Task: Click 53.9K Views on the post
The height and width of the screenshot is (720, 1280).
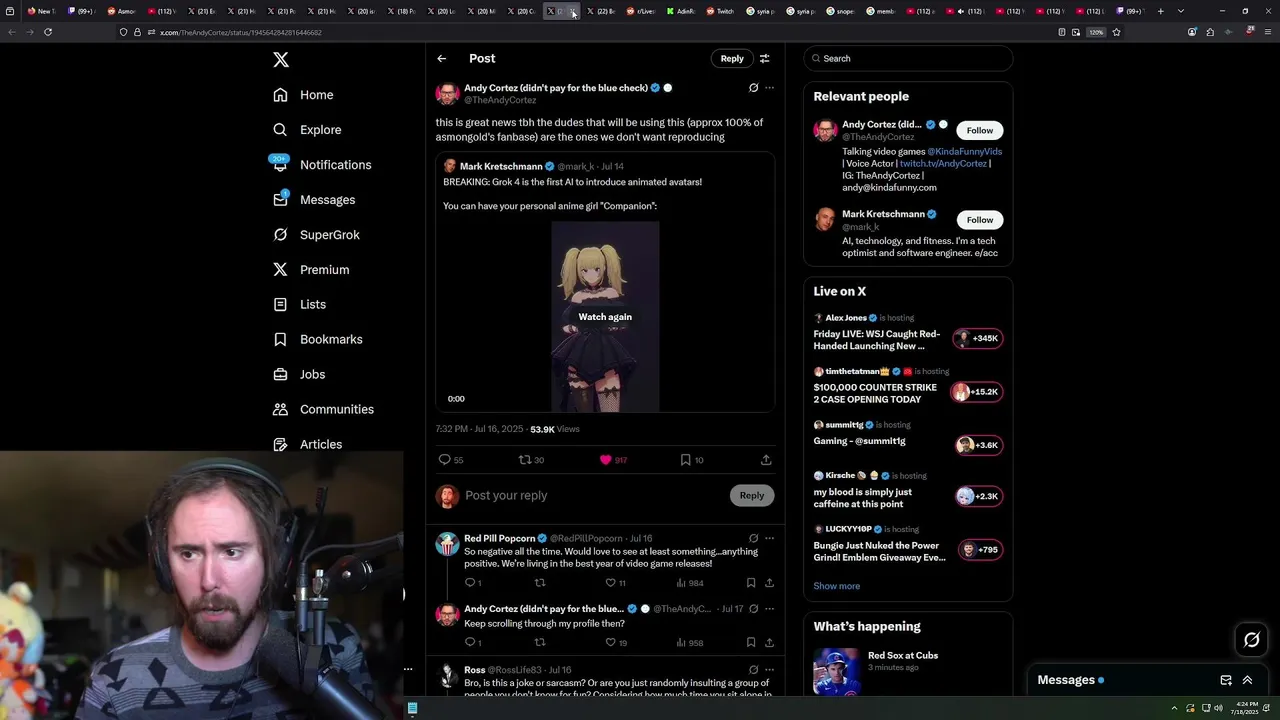Action: click(x=554, y=429)
